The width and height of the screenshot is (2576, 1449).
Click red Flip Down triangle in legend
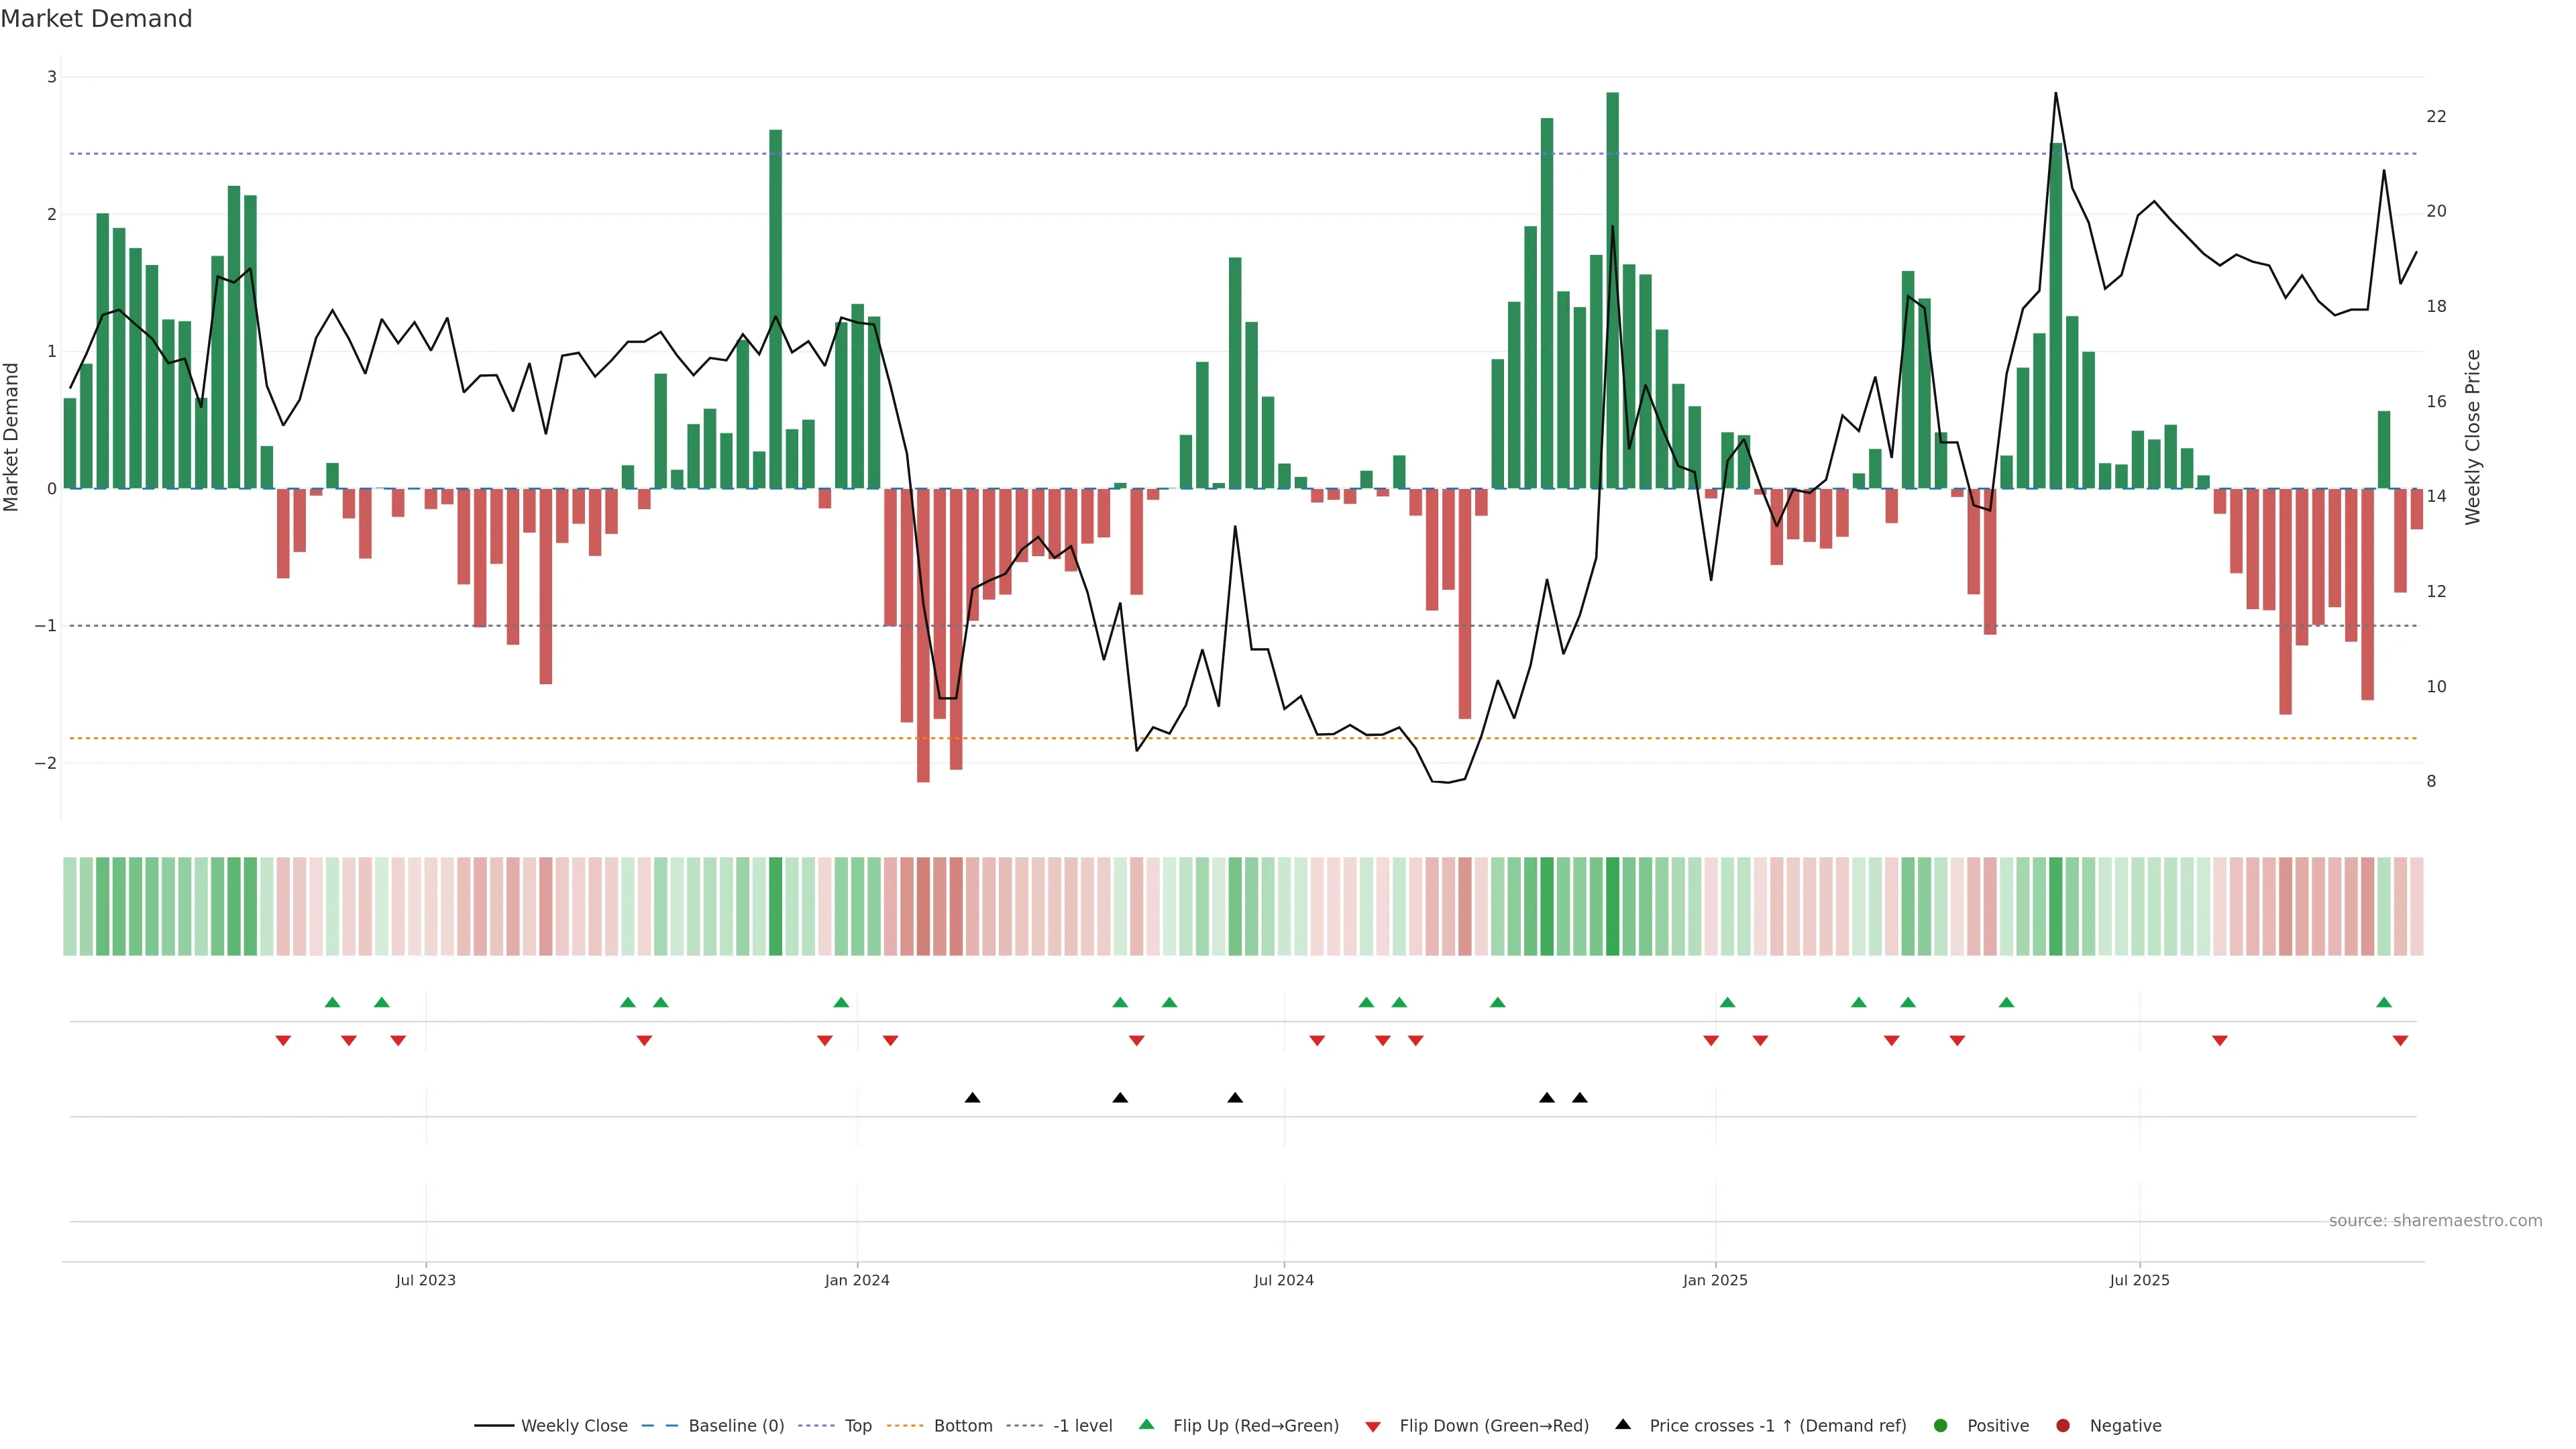[1373, 1427]
